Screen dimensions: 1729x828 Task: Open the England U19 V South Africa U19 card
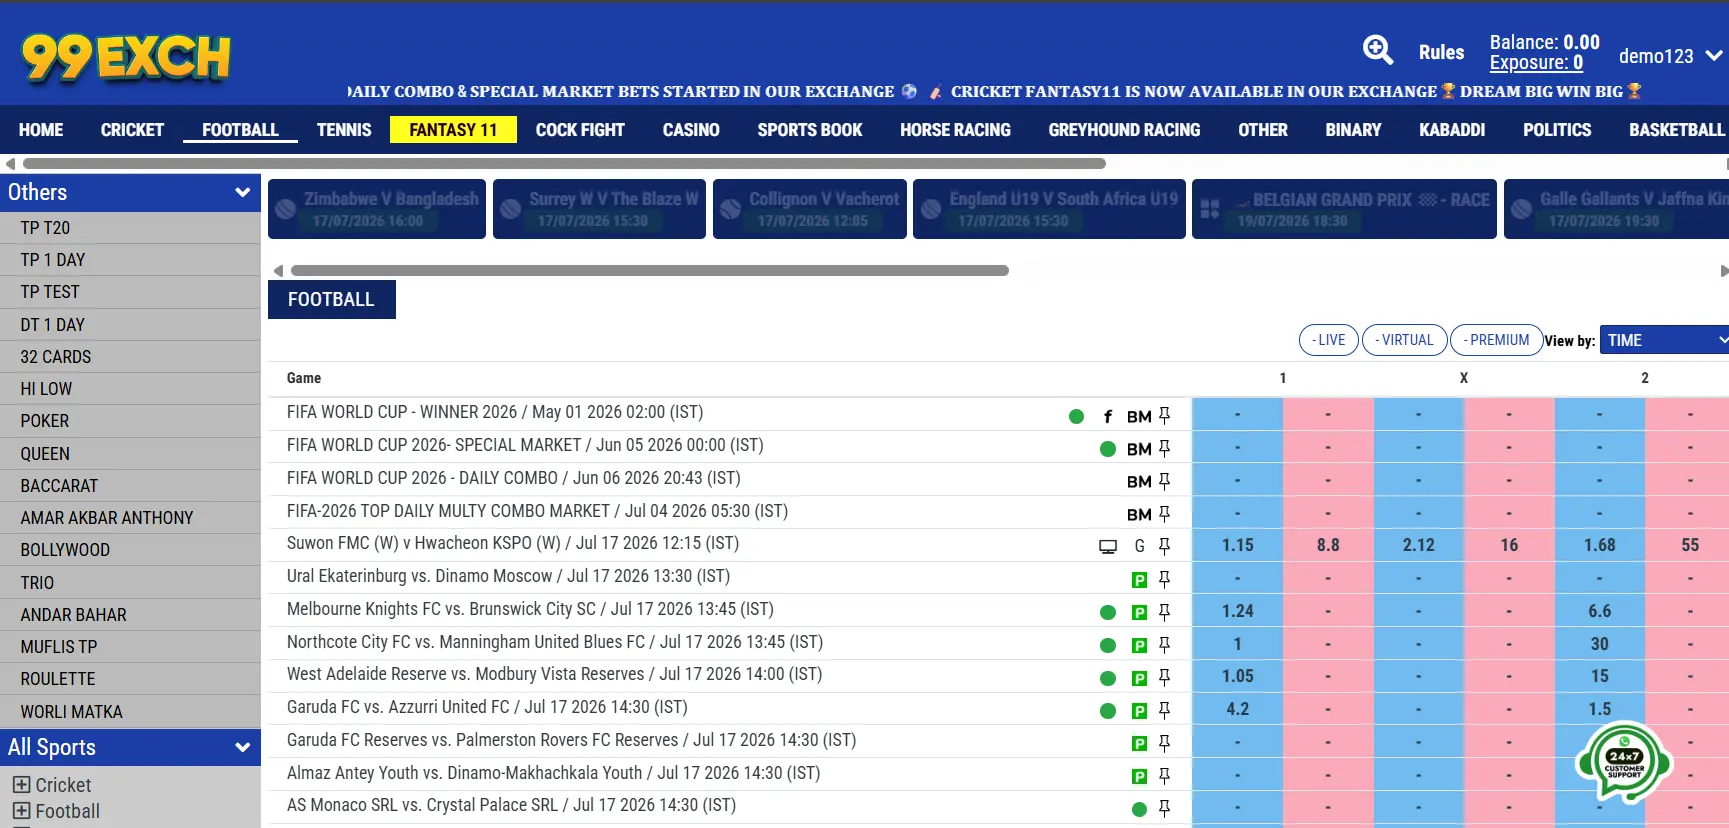pos(1049,209)
